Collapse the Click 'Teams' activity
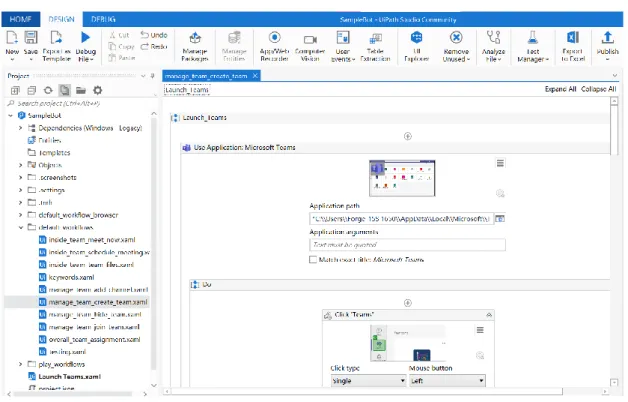Image resolution: width=628 pixels, height=402 pixels. pos(489,316)
